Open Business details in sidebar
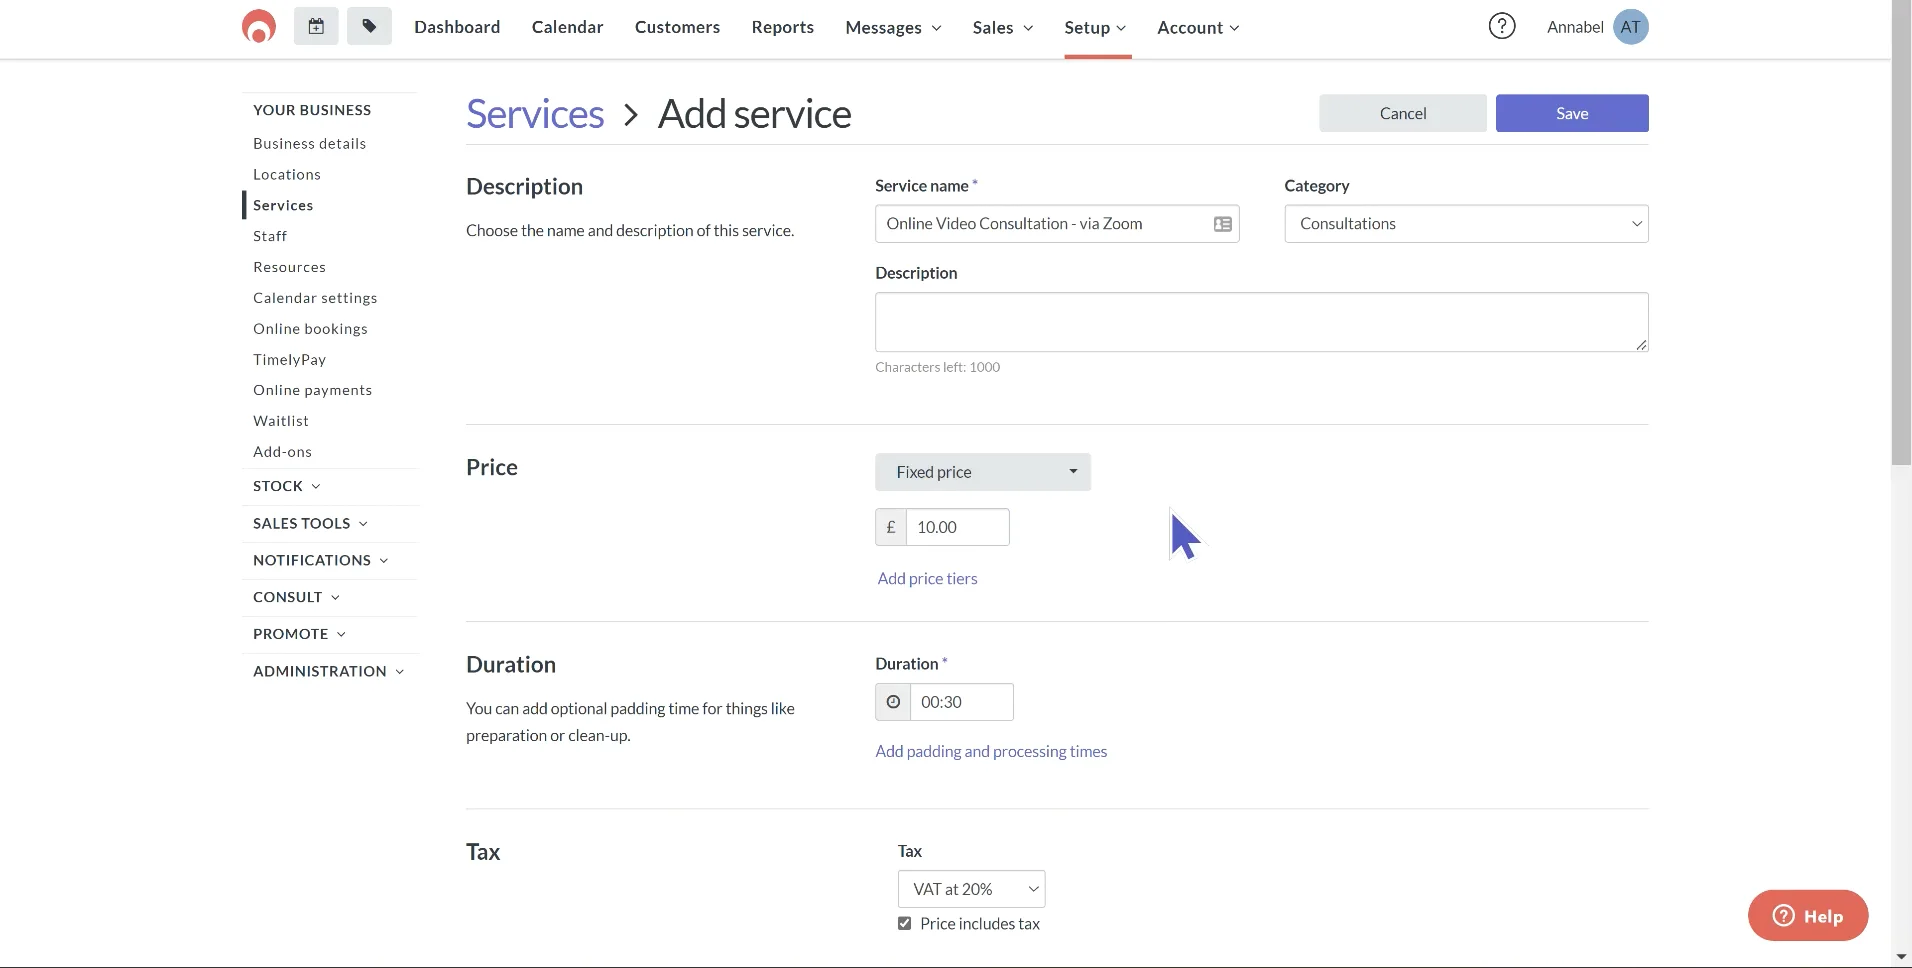Screen dimensions: 1912x968 click(309, 143)
